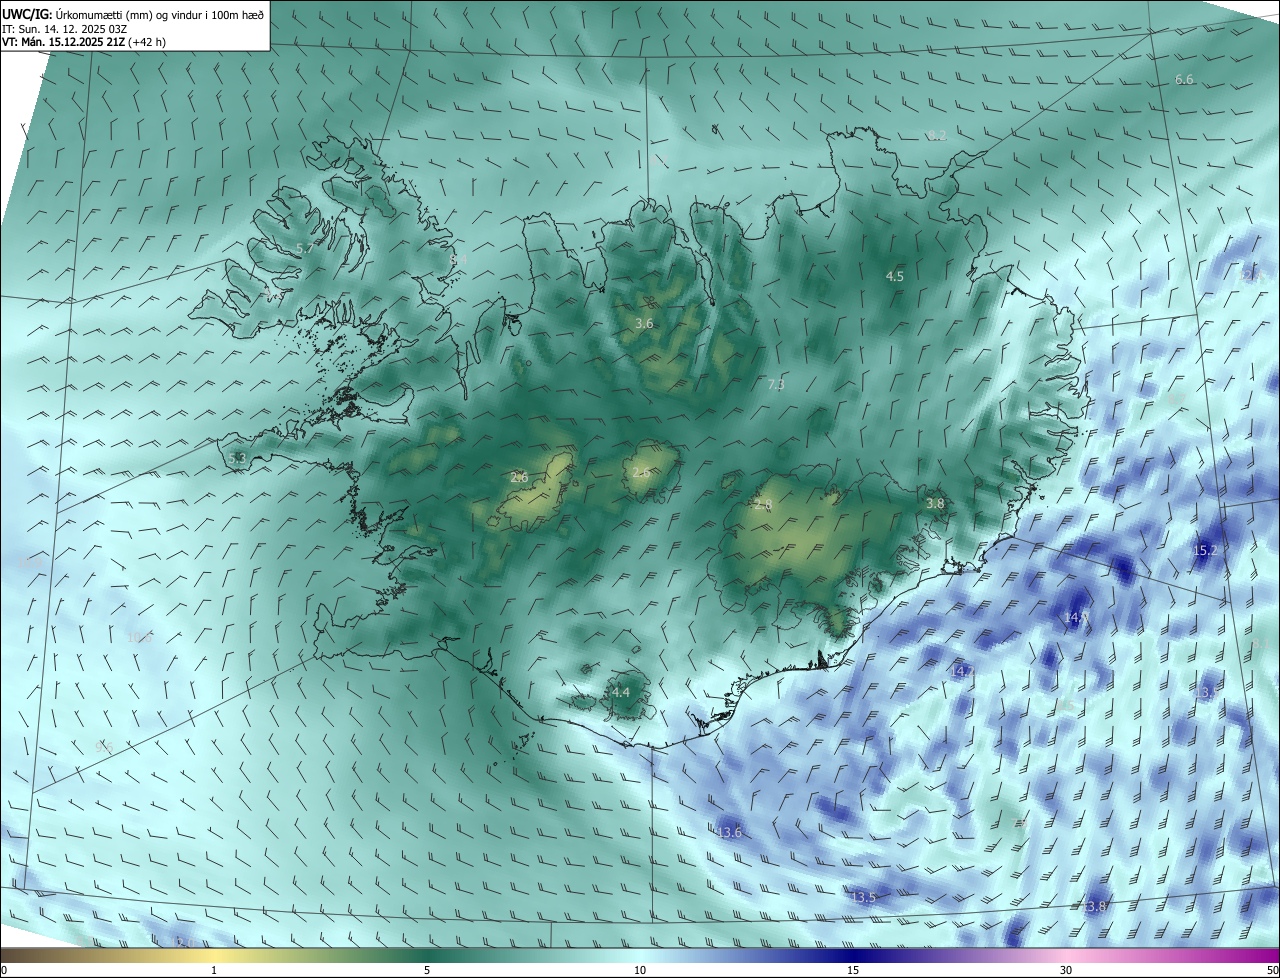Click the 13.5 value label
Viewport: 1280px width, 978px height.
click(864, 897)
